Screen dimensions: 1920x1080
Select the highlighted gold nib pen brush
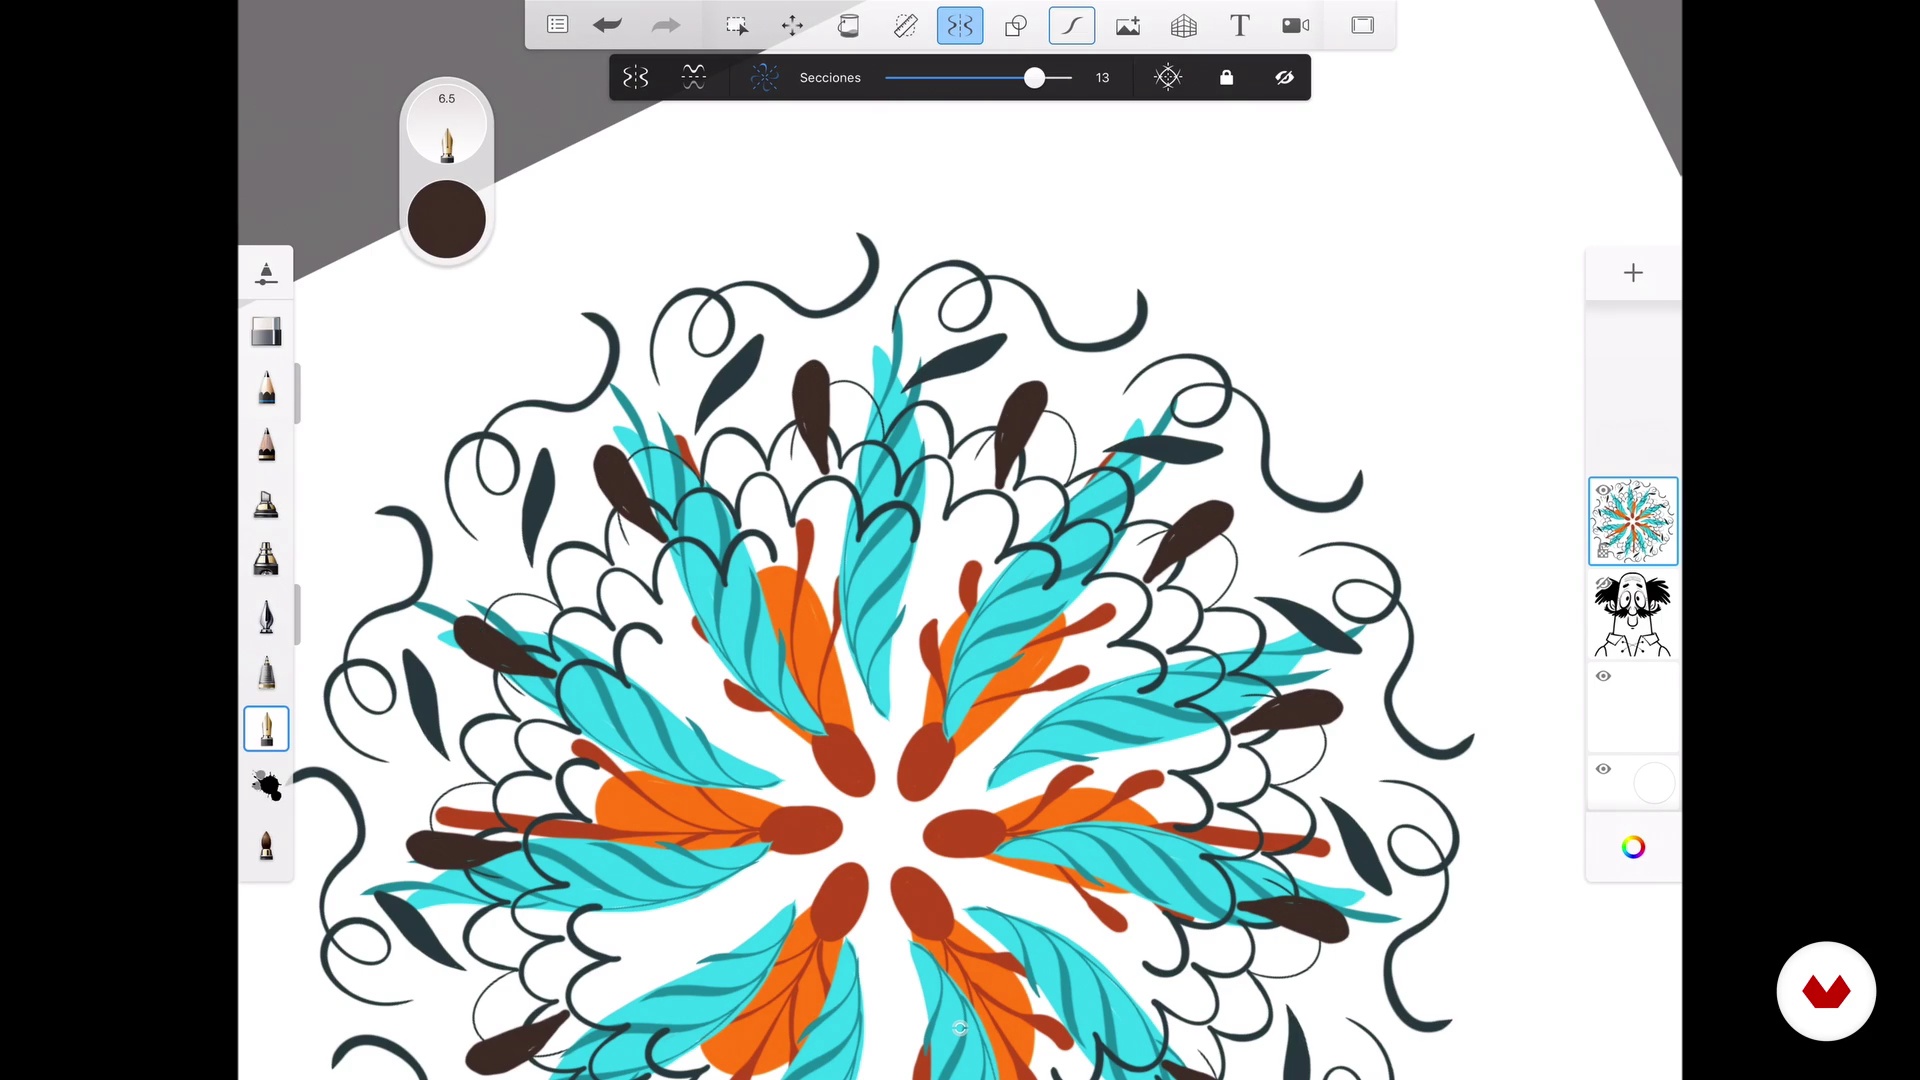(x=266, y=729)
